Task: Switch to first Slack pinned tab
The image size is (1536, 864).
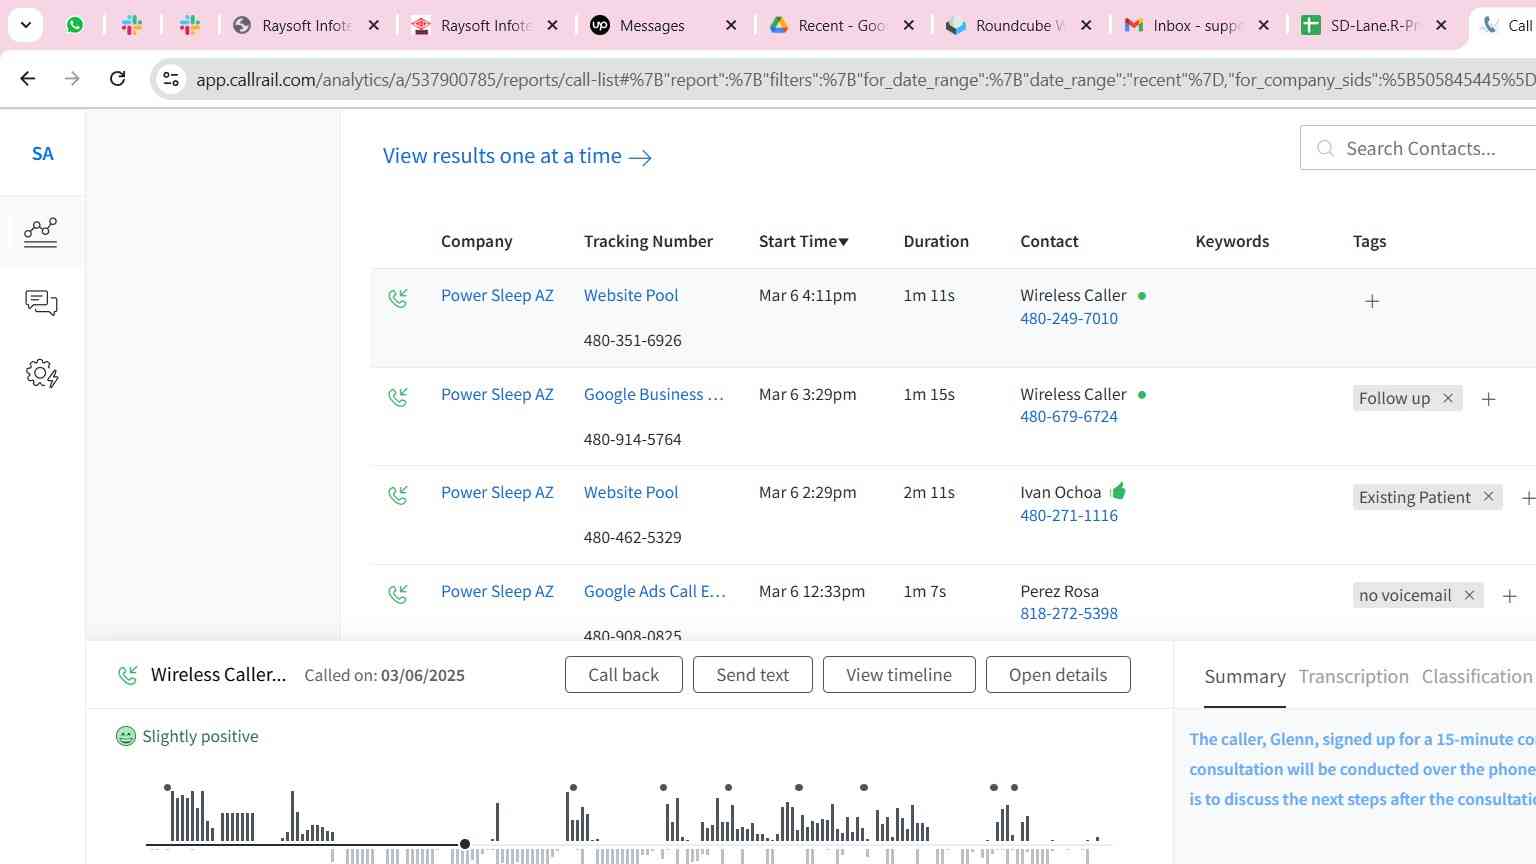Action: coord(132,25)
